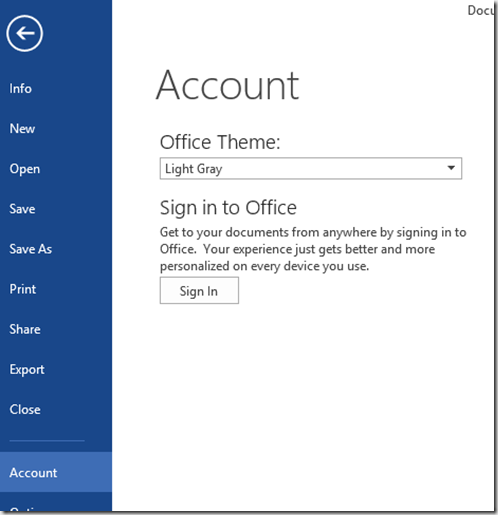This screenshot has height=515, width=498.
Task: Go to the Print page
Action: 23,289
